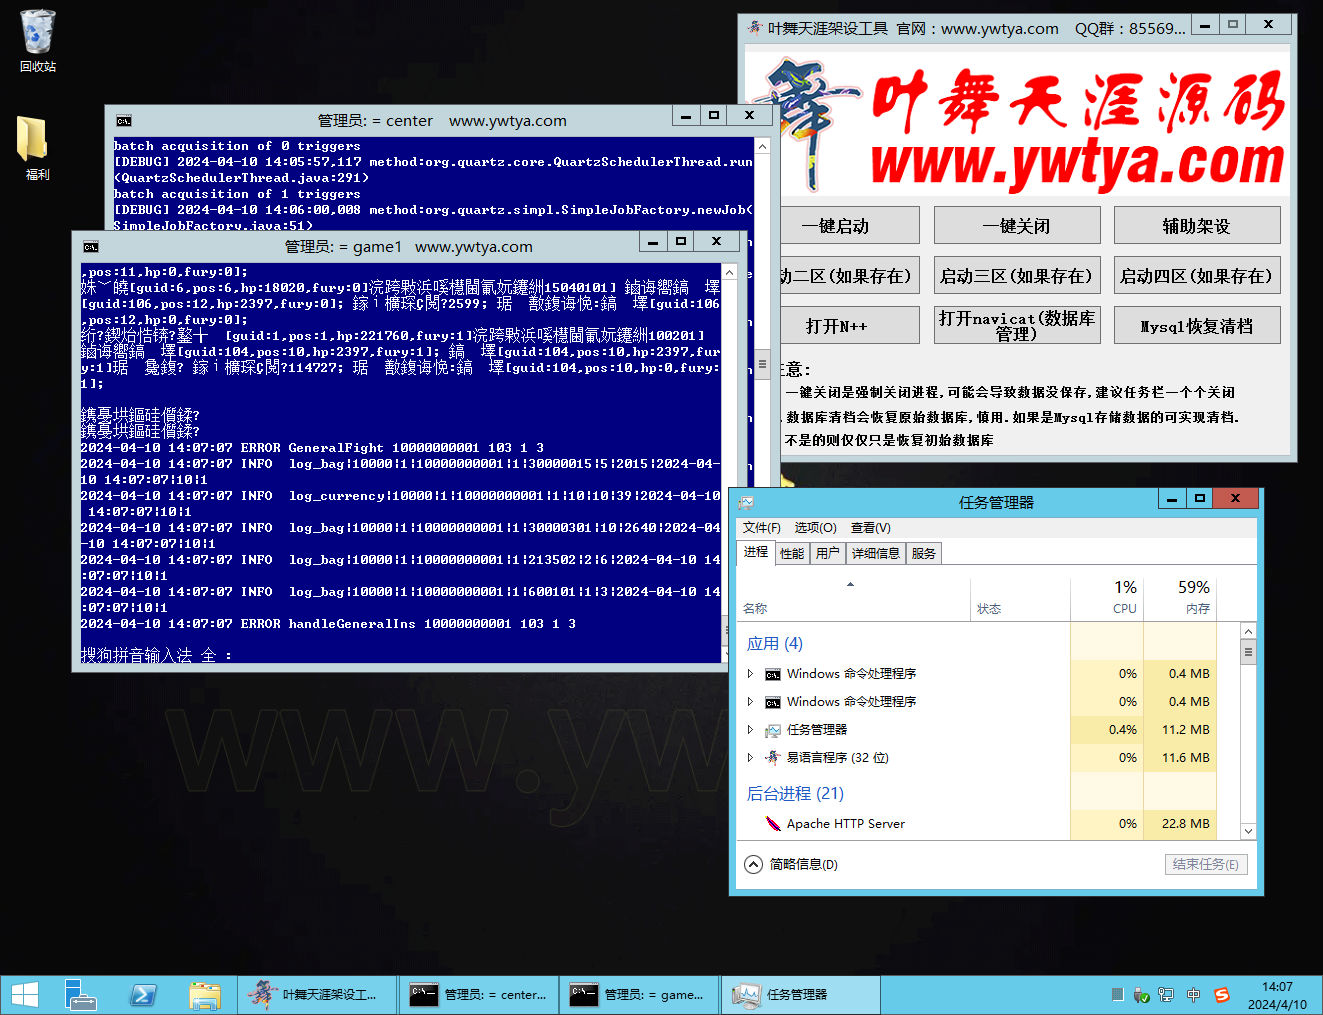Expand first Windows 命令处理程序 process
Image resolution: width=1323 pixels, height=1015 pixels.
point(750,674)
